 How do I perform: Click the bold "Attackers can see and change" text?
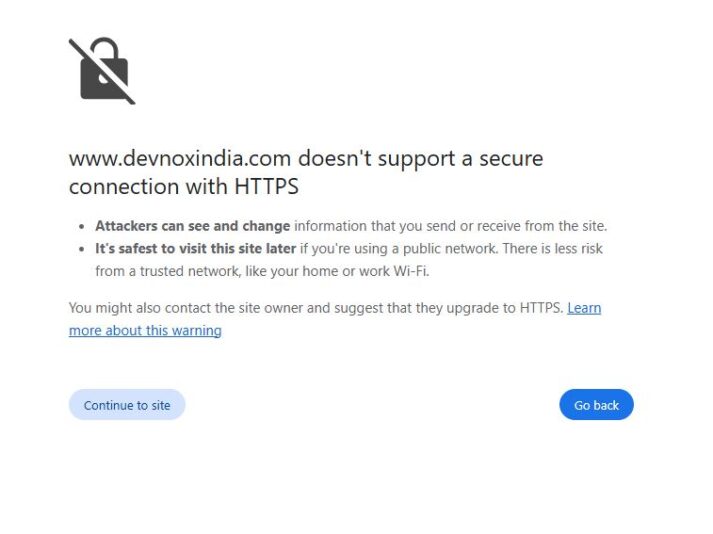pos(192,226)
